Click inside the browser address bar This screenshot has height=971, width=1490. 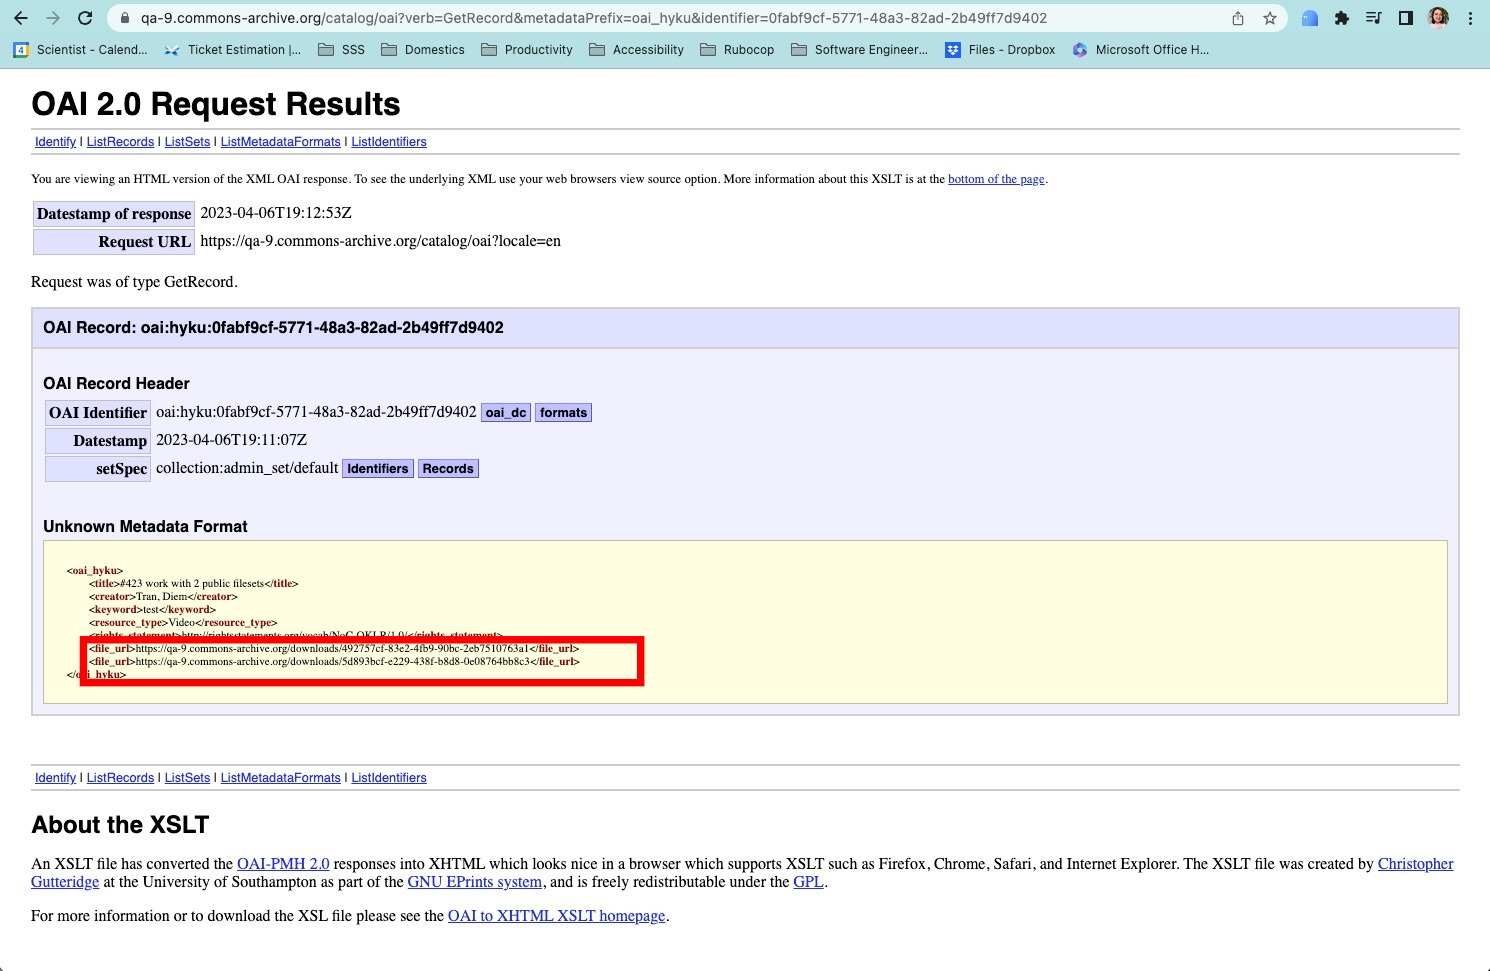point(600,17)
